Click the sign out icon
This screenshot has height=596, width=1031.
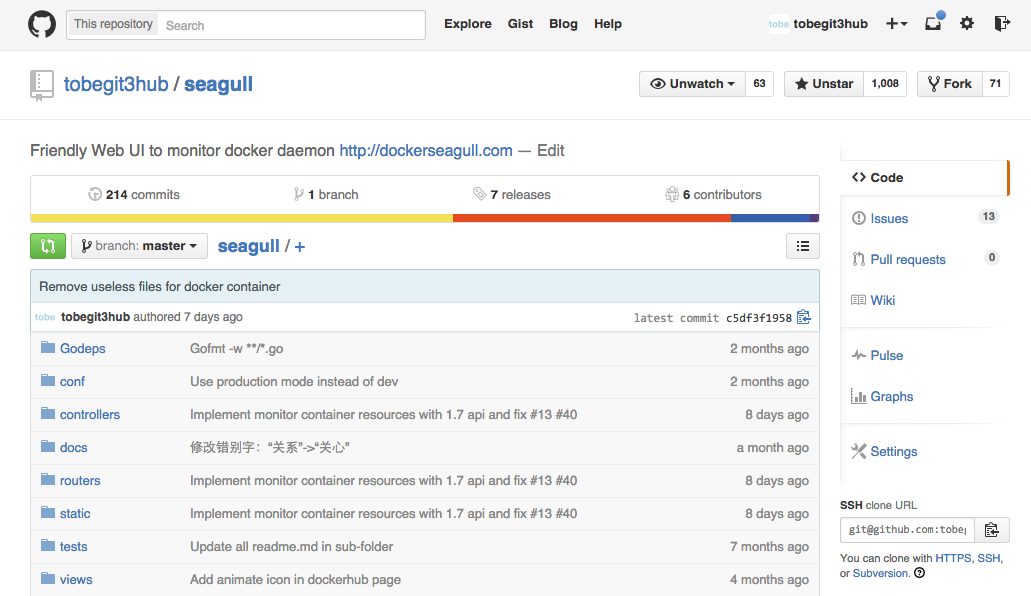(x=1001, y=24)
